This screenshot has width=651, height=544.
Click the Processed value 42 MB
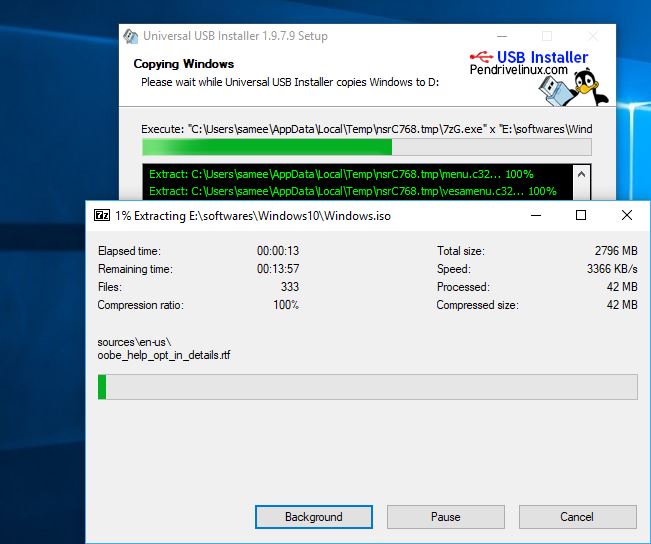622,287
